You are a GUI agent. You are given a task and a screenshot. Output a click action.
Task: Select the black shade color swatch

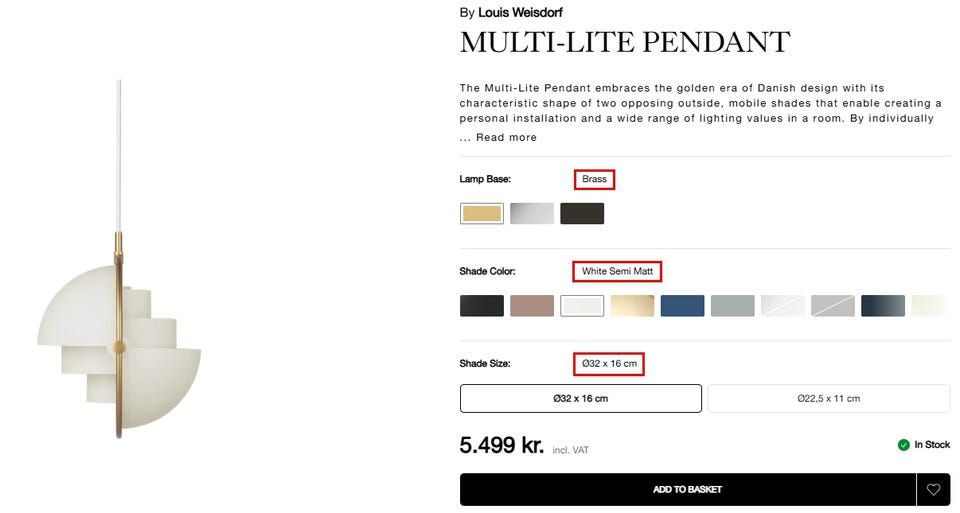[482, 306]
